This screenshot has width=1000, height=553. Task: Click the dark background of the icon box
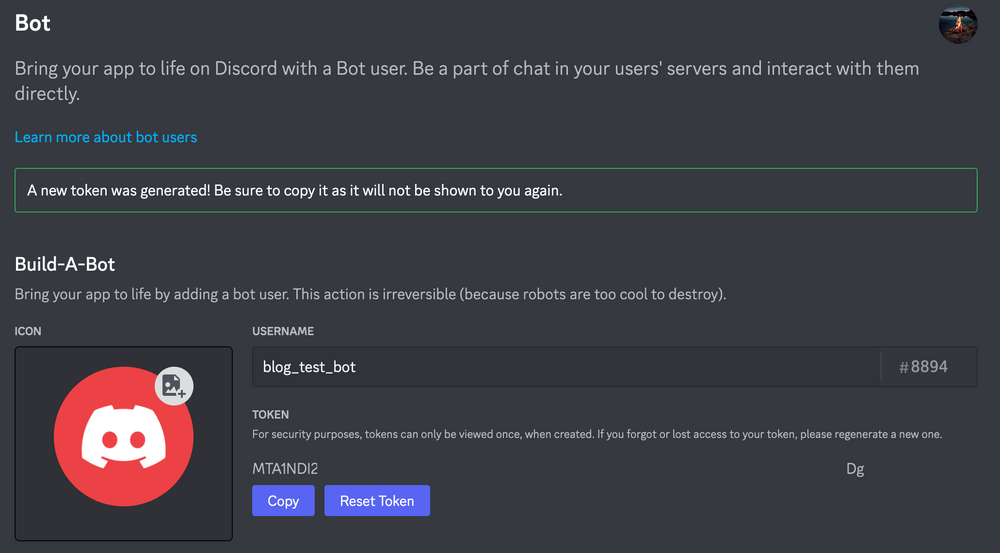[40, 520]
